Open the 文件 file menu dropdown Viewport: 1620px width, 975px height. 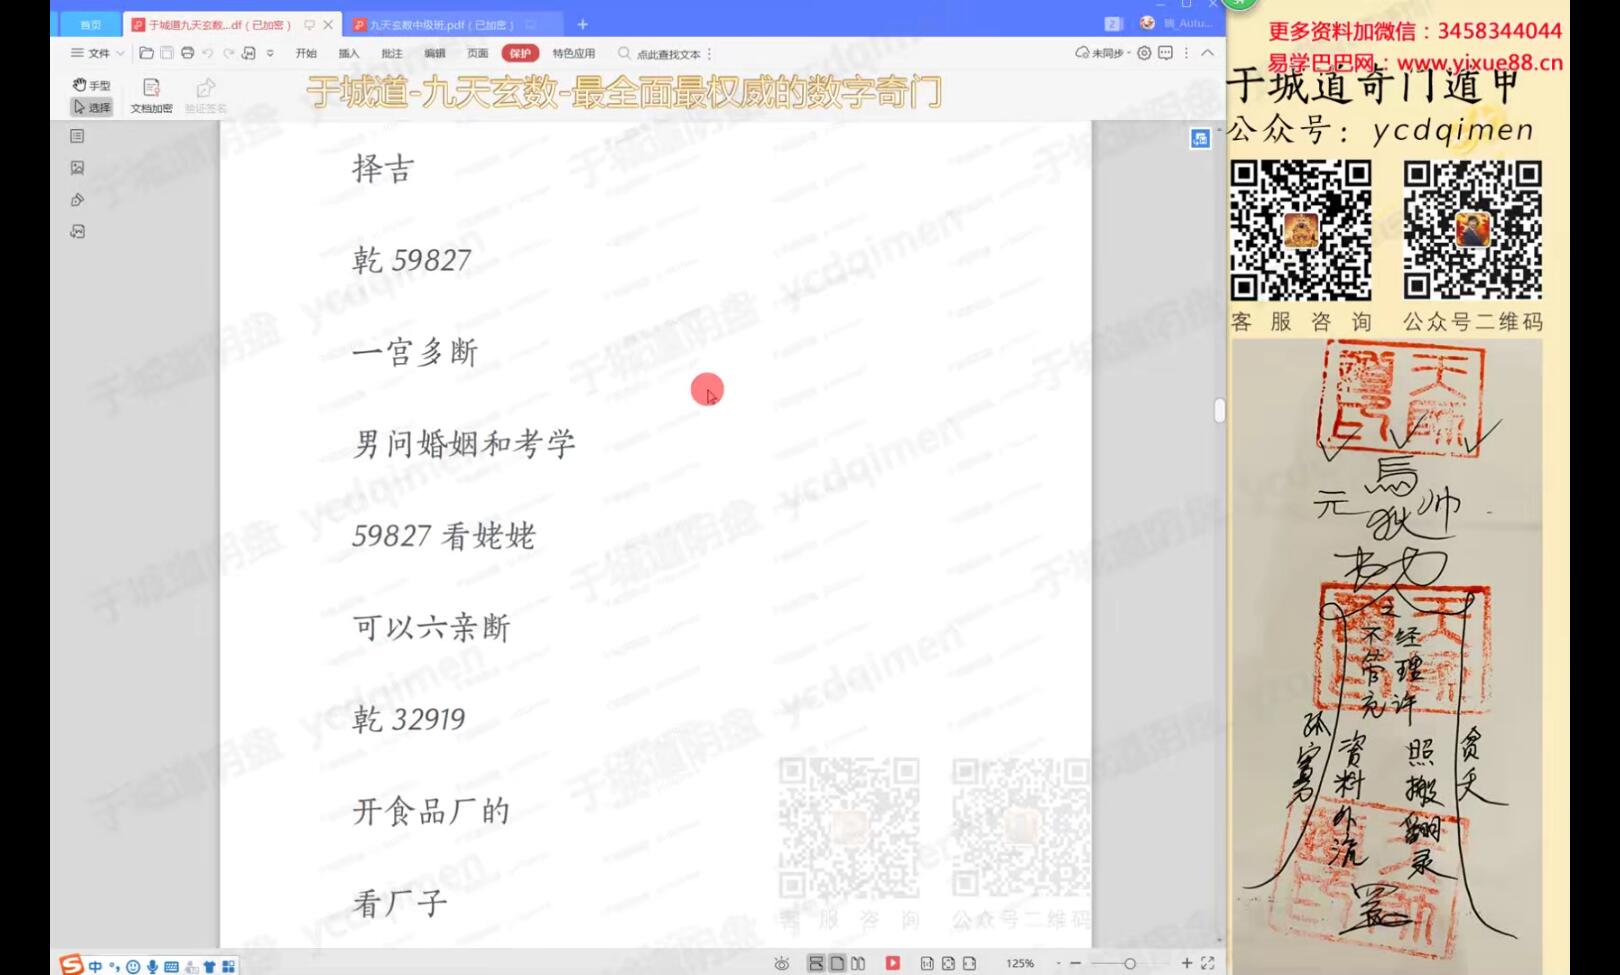point(96,53)
